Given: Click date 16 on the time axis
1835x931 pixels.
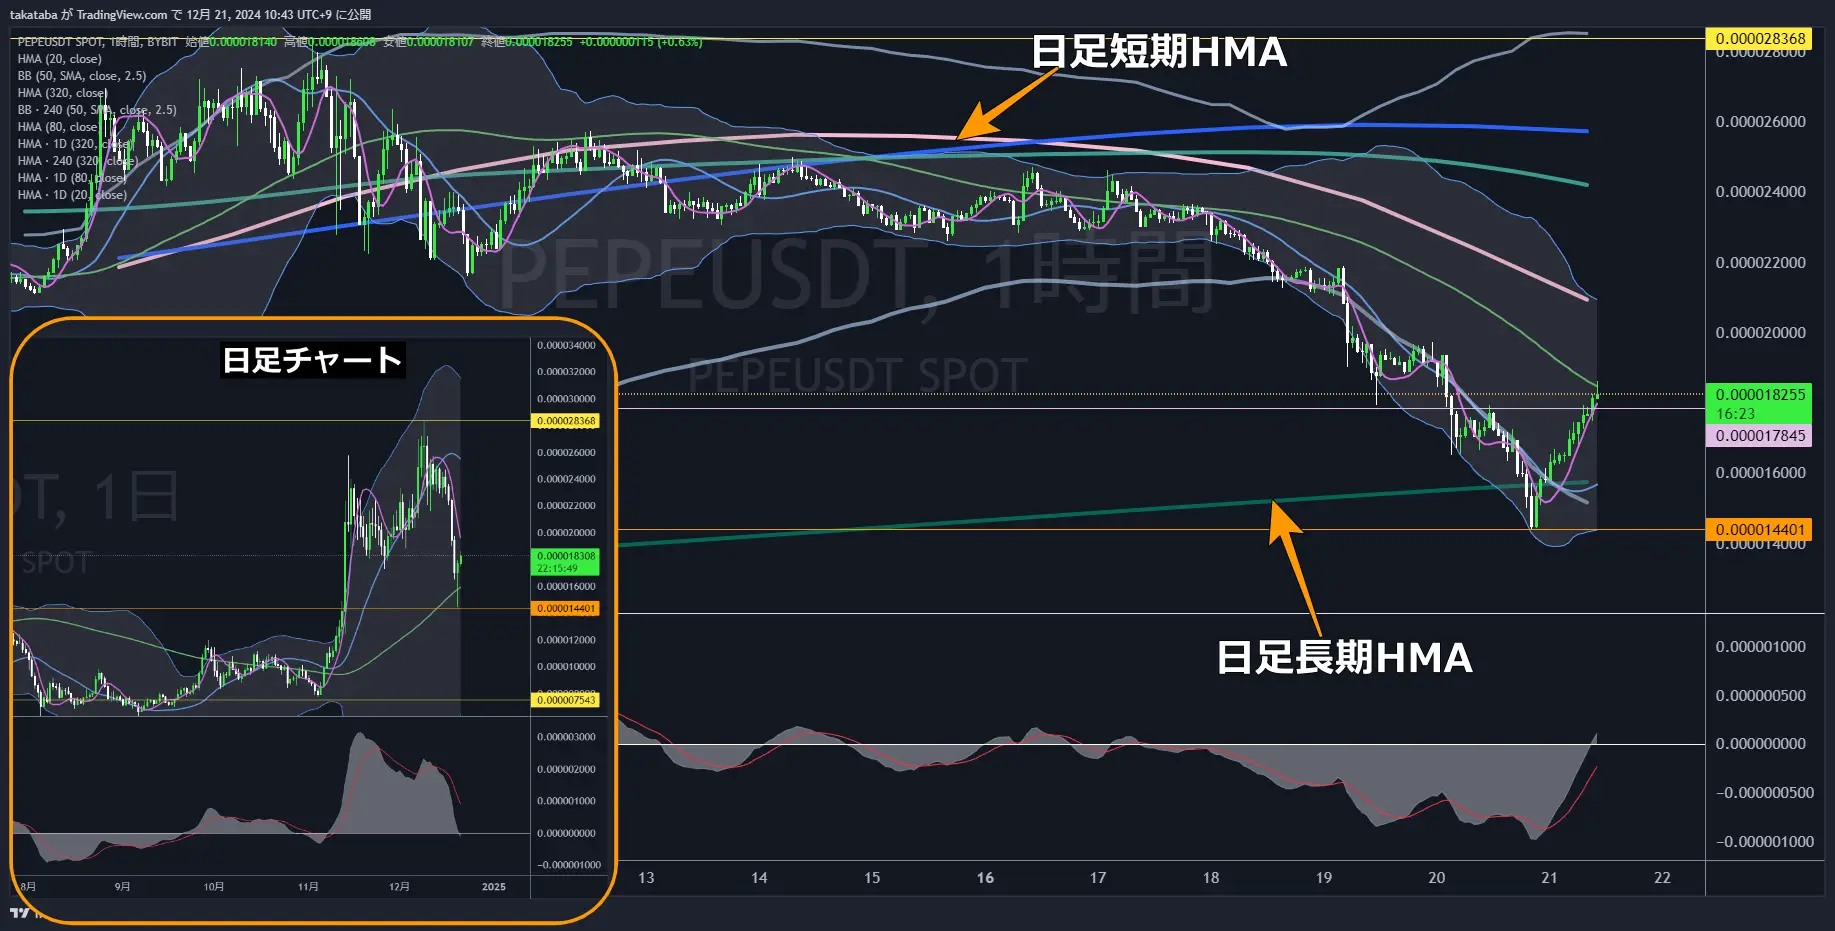Looking at the screenshot, I should [x=985, y=878].
